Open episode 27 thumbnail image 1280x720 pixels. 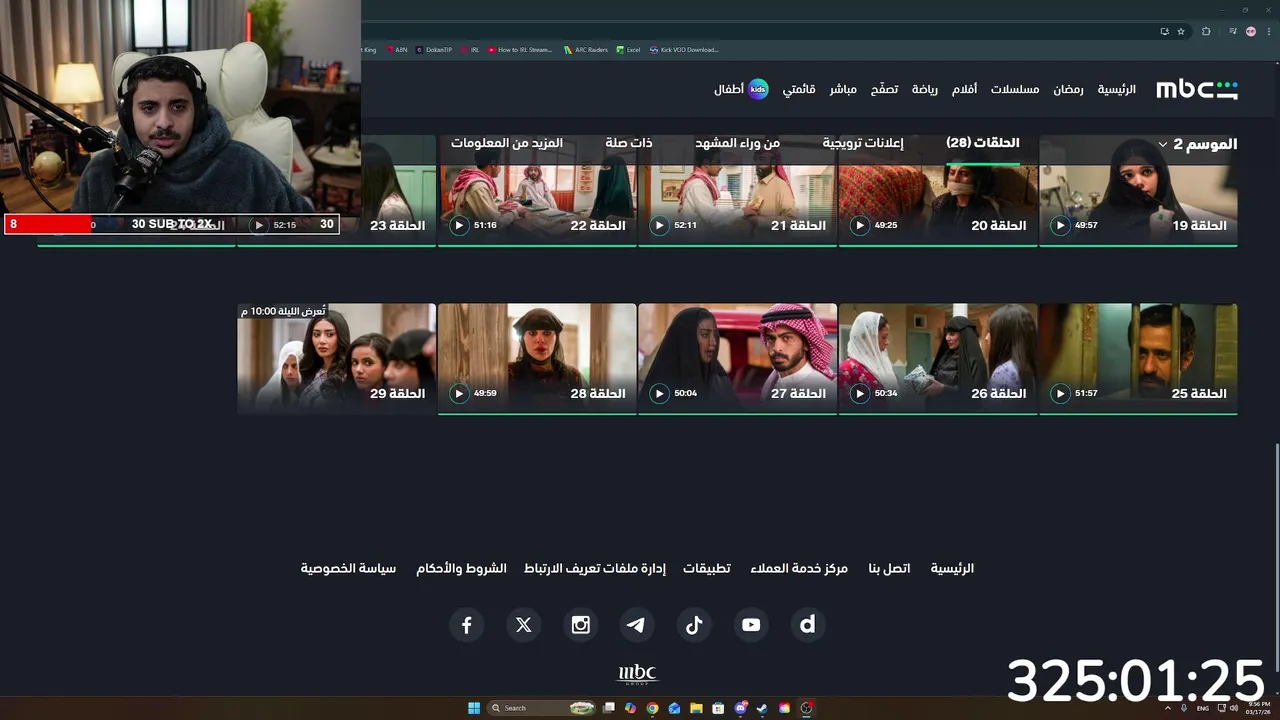738,358
